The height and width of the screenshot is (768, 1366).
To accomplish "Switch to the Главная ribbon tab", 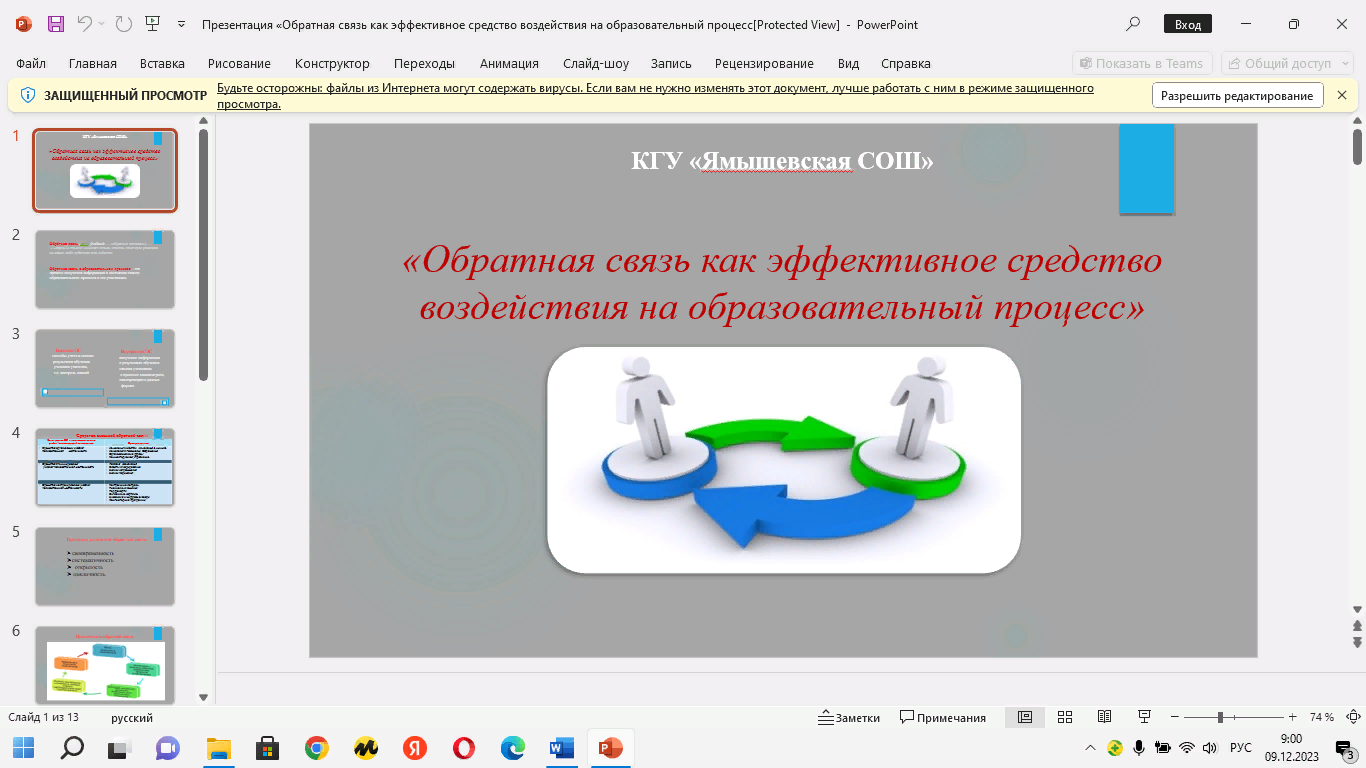I will click(92, 63).
